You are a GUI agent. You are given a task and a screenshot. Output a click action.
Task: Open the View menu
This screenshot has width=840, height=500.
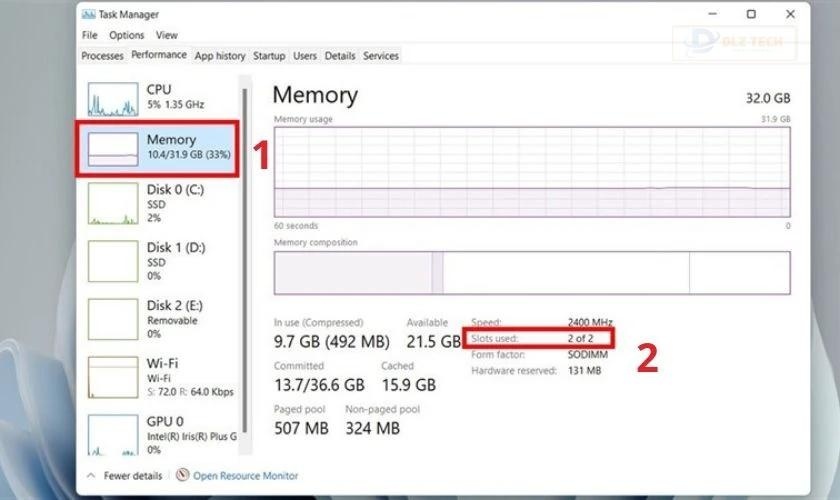tap(166, 35)
